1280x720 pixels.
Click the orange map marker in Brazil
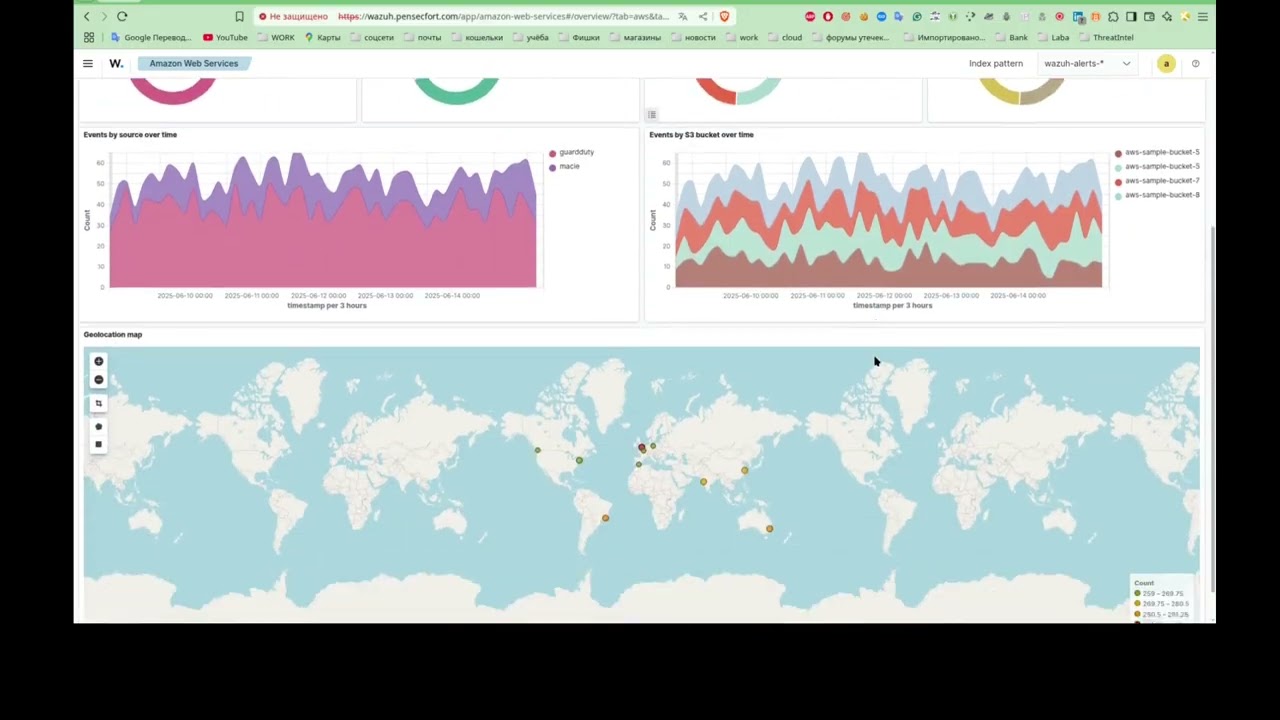pyautogui.click(x=605, y=518)
